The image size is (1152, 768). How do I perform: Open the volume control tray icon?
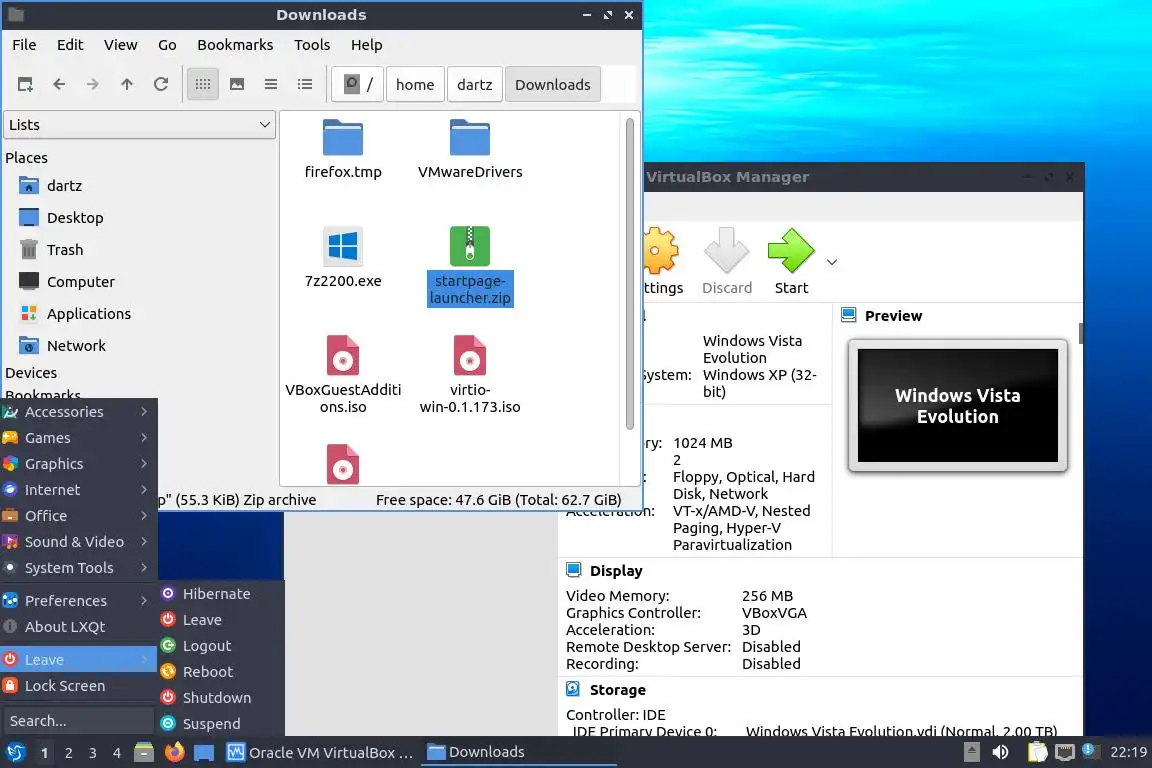1001,753
